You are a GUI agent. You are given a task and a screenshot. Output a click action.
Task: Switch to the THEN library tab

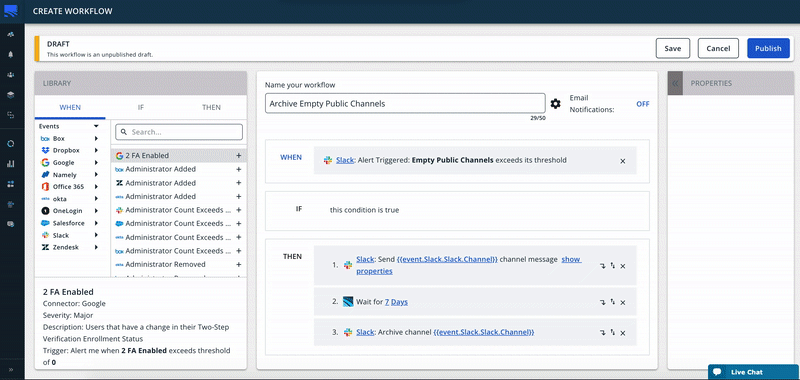(211, 107)
